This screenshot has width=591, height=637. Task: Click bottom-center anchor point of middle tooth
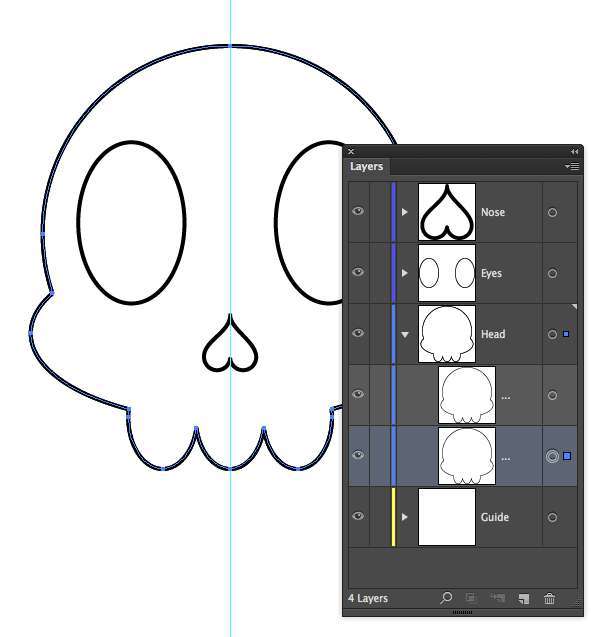coord(230,469)
